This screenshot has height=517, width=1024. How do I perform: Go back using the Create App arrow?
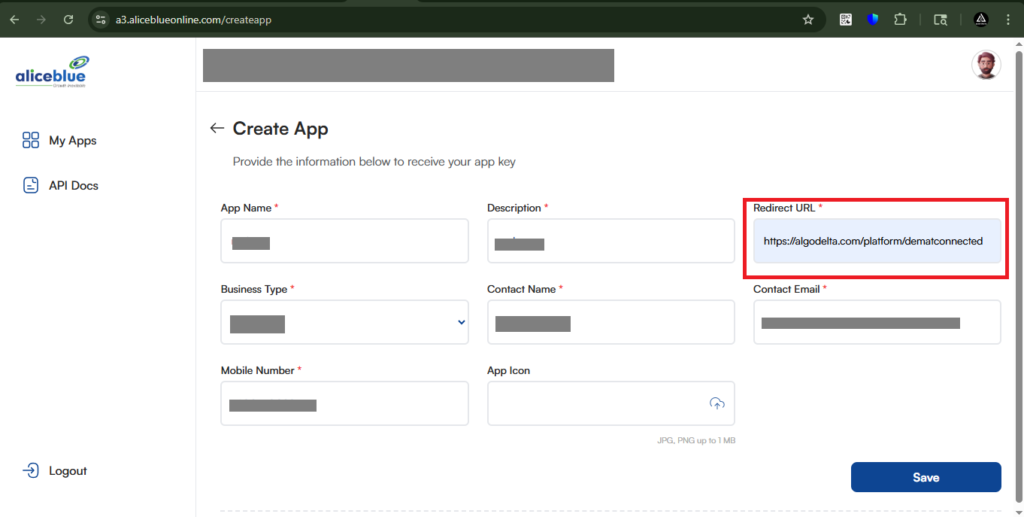[x=216, y=129]
